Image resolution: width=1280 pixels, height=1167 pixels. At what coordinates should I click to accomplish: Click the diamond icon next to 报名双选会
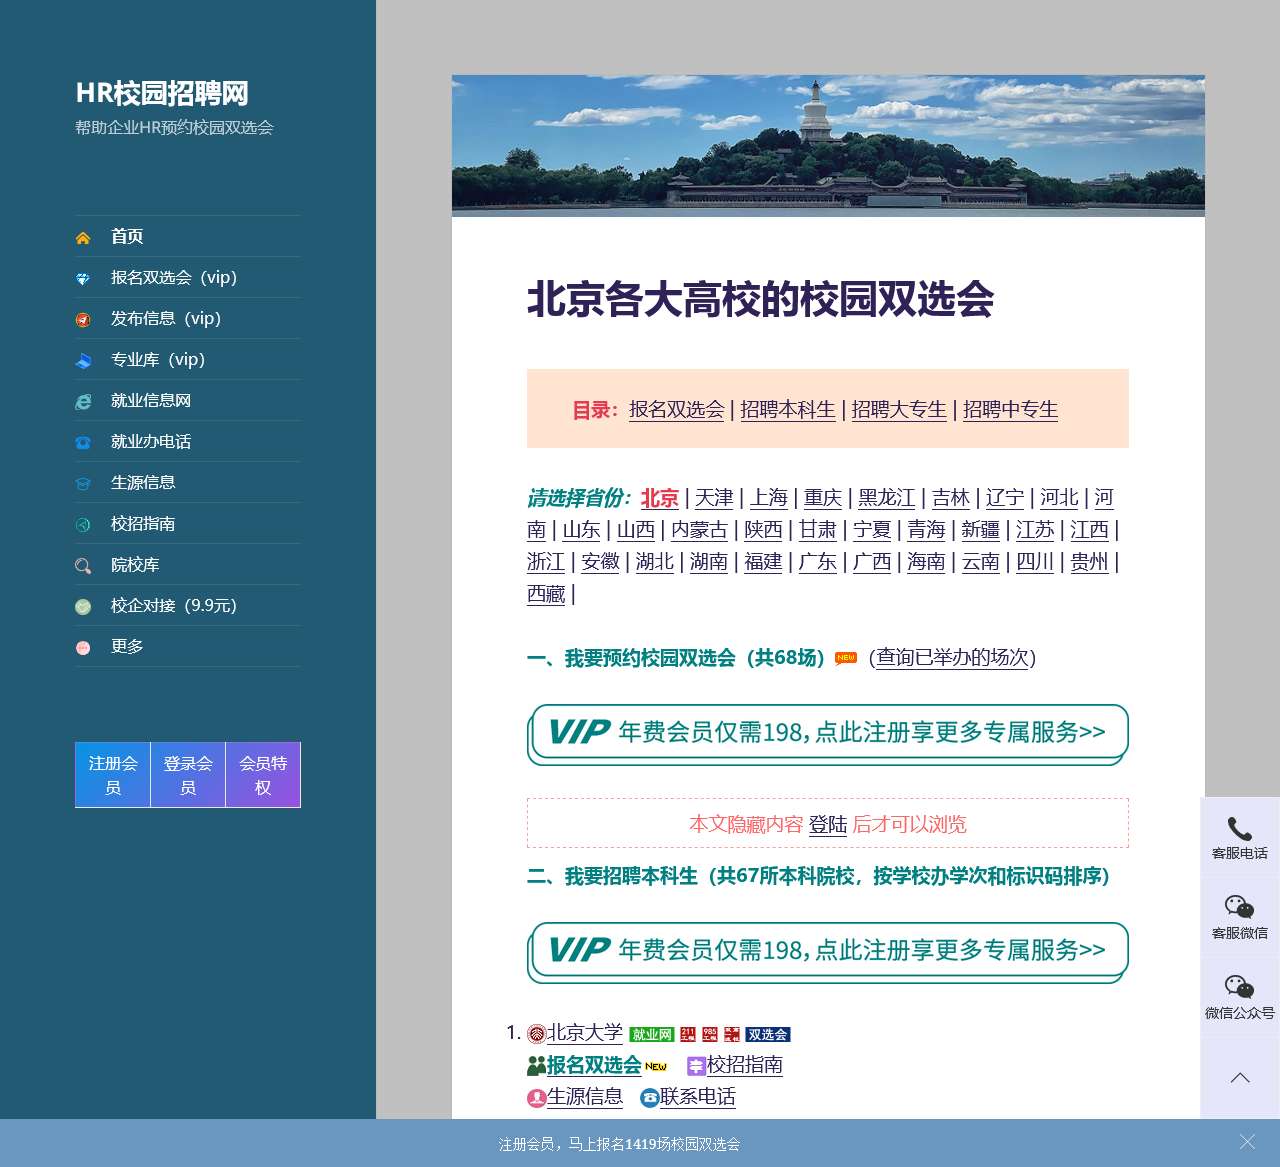pyautogui.click(x=83, y=279)
